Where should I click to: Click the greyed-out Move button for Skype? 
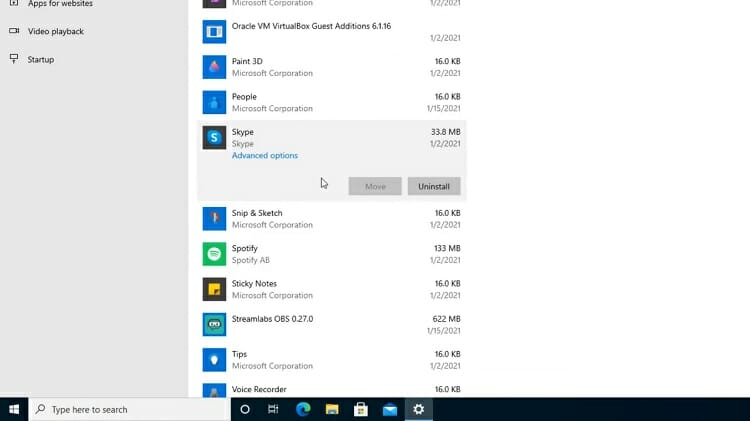tap(375, 187)
